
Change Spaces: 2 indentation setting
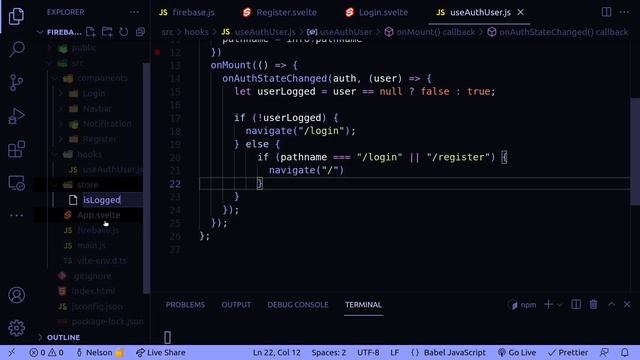click(x=329, y=352)
